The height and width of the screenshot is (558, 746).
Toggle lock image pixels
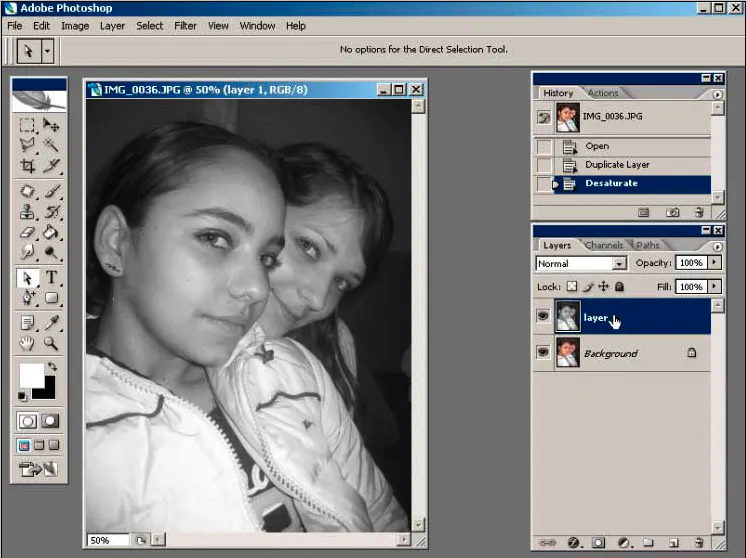point(588,286)
